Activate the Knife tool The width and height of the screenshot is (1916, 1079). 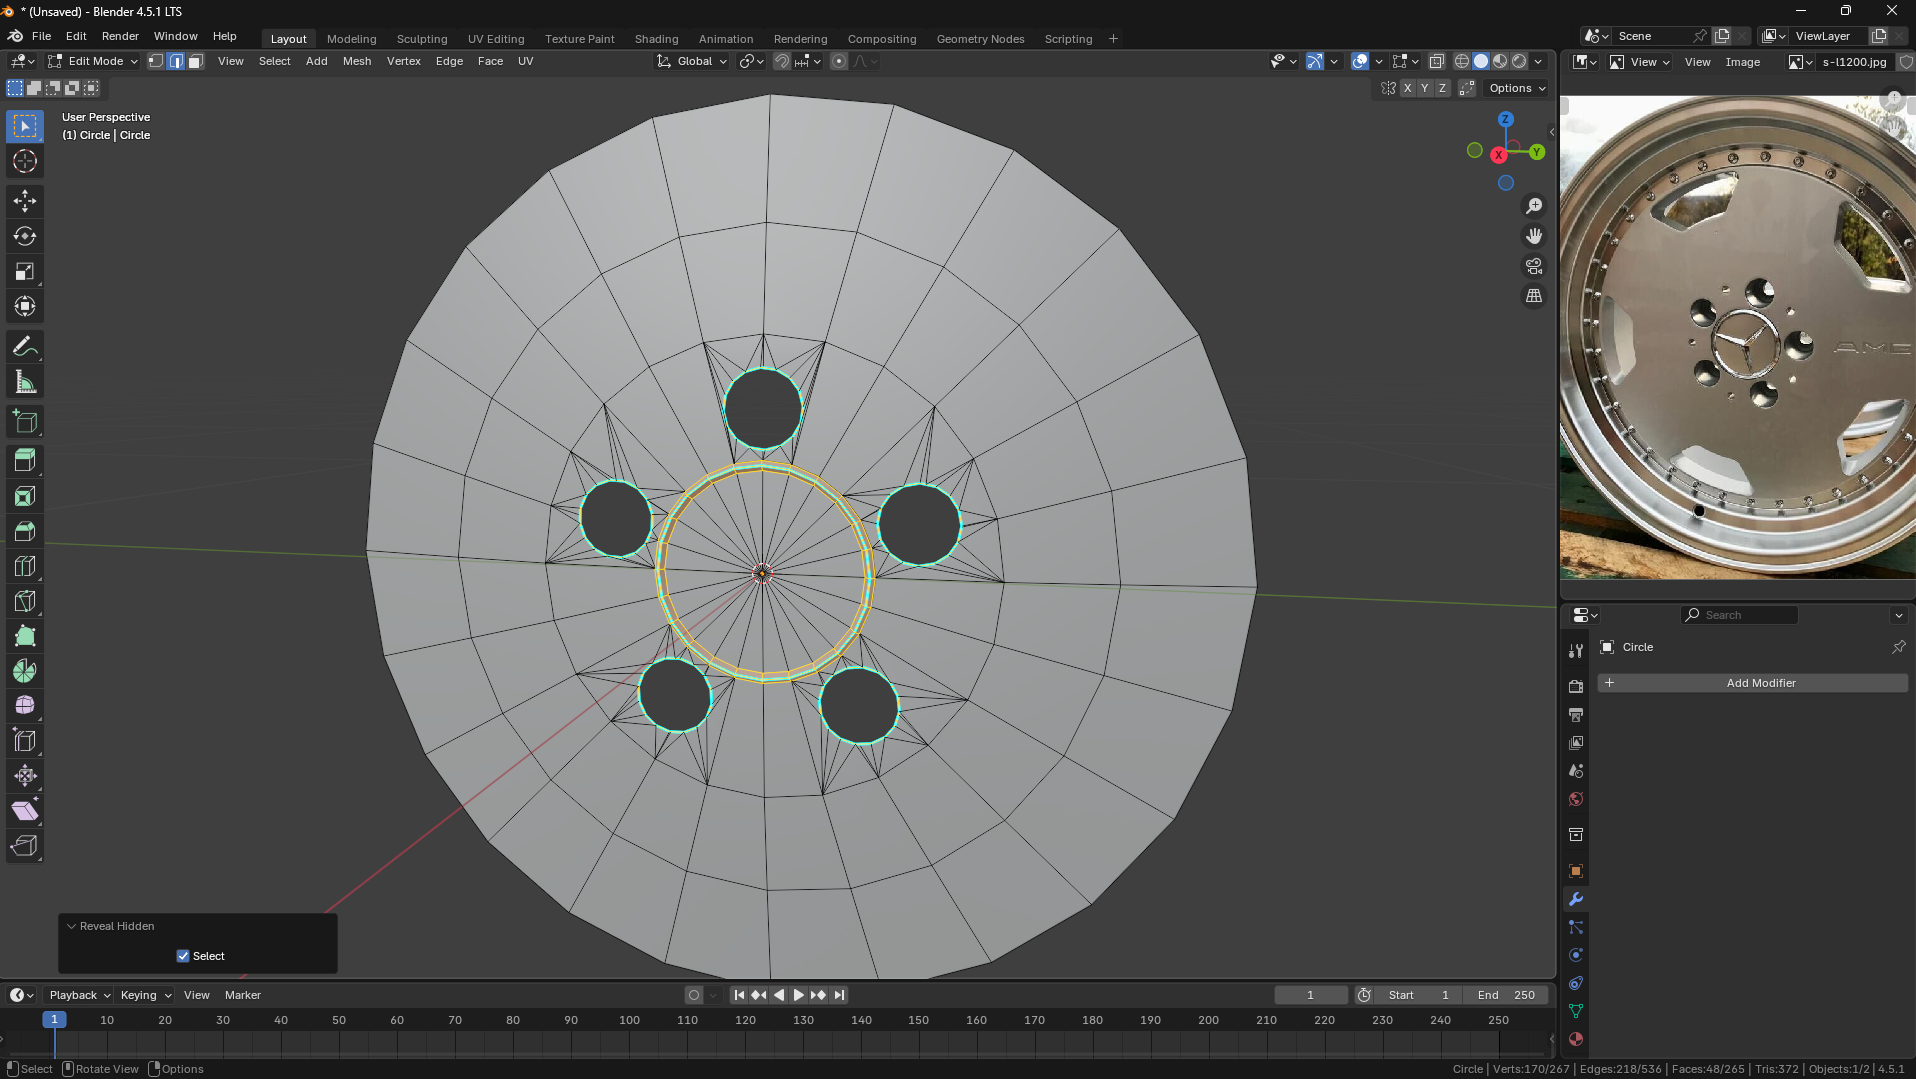click(25, 601)
